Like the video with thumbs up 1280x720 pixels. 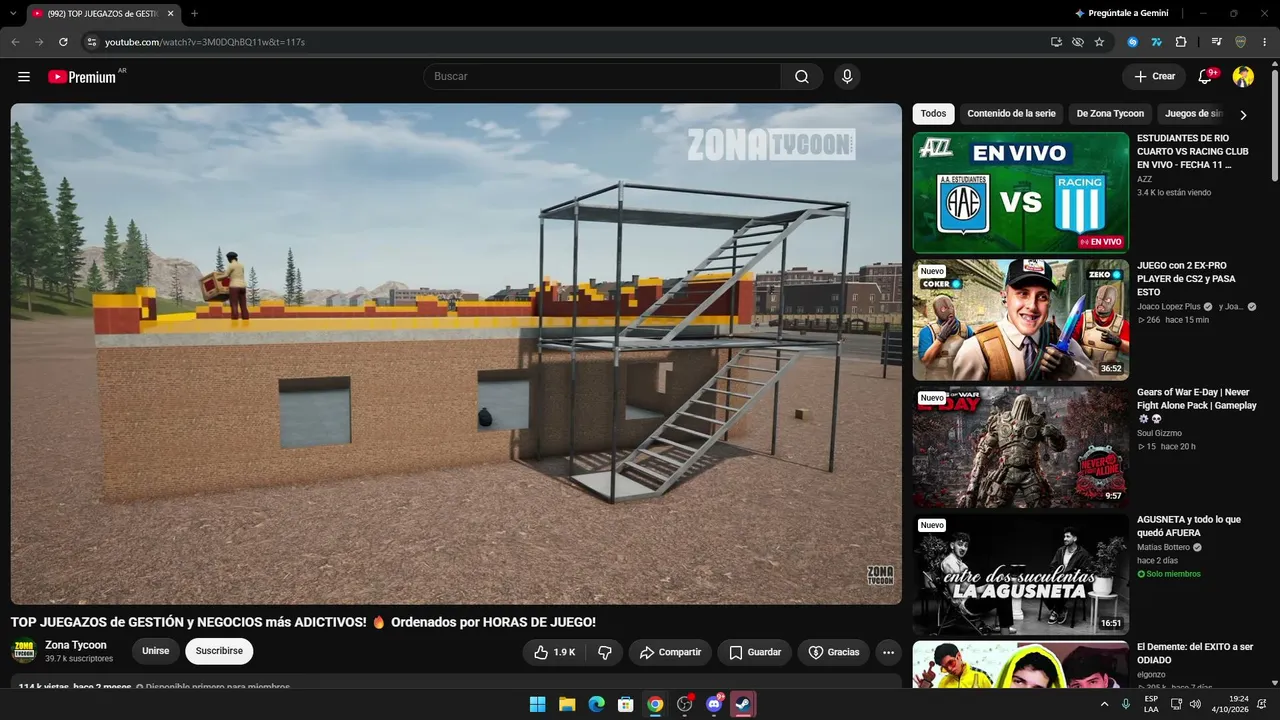click(x=554, y=652)
